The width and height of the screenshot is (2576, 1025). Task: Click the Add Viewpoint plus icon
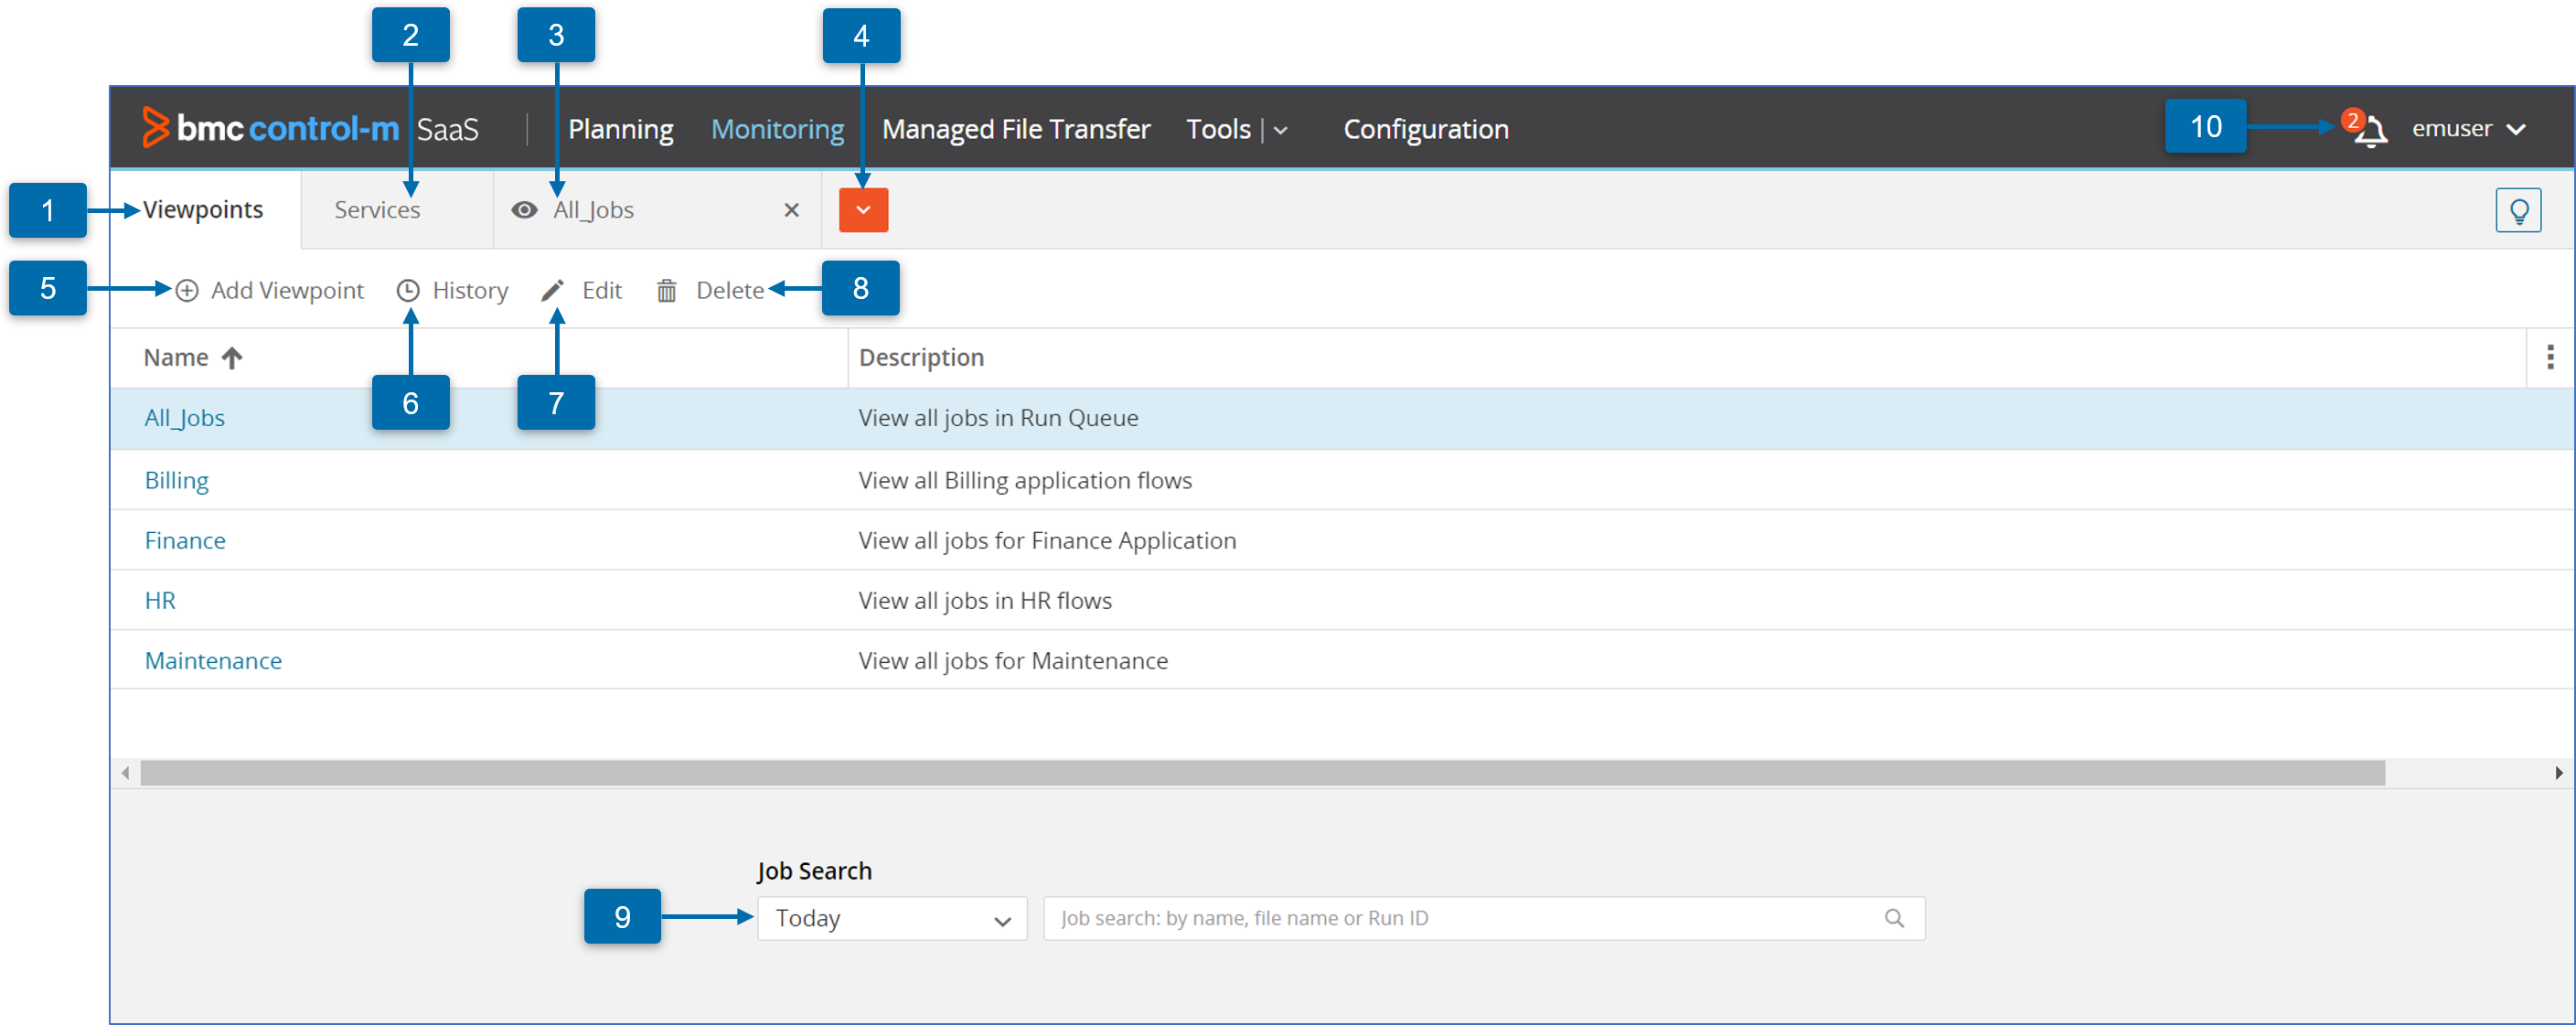(187, 290)
